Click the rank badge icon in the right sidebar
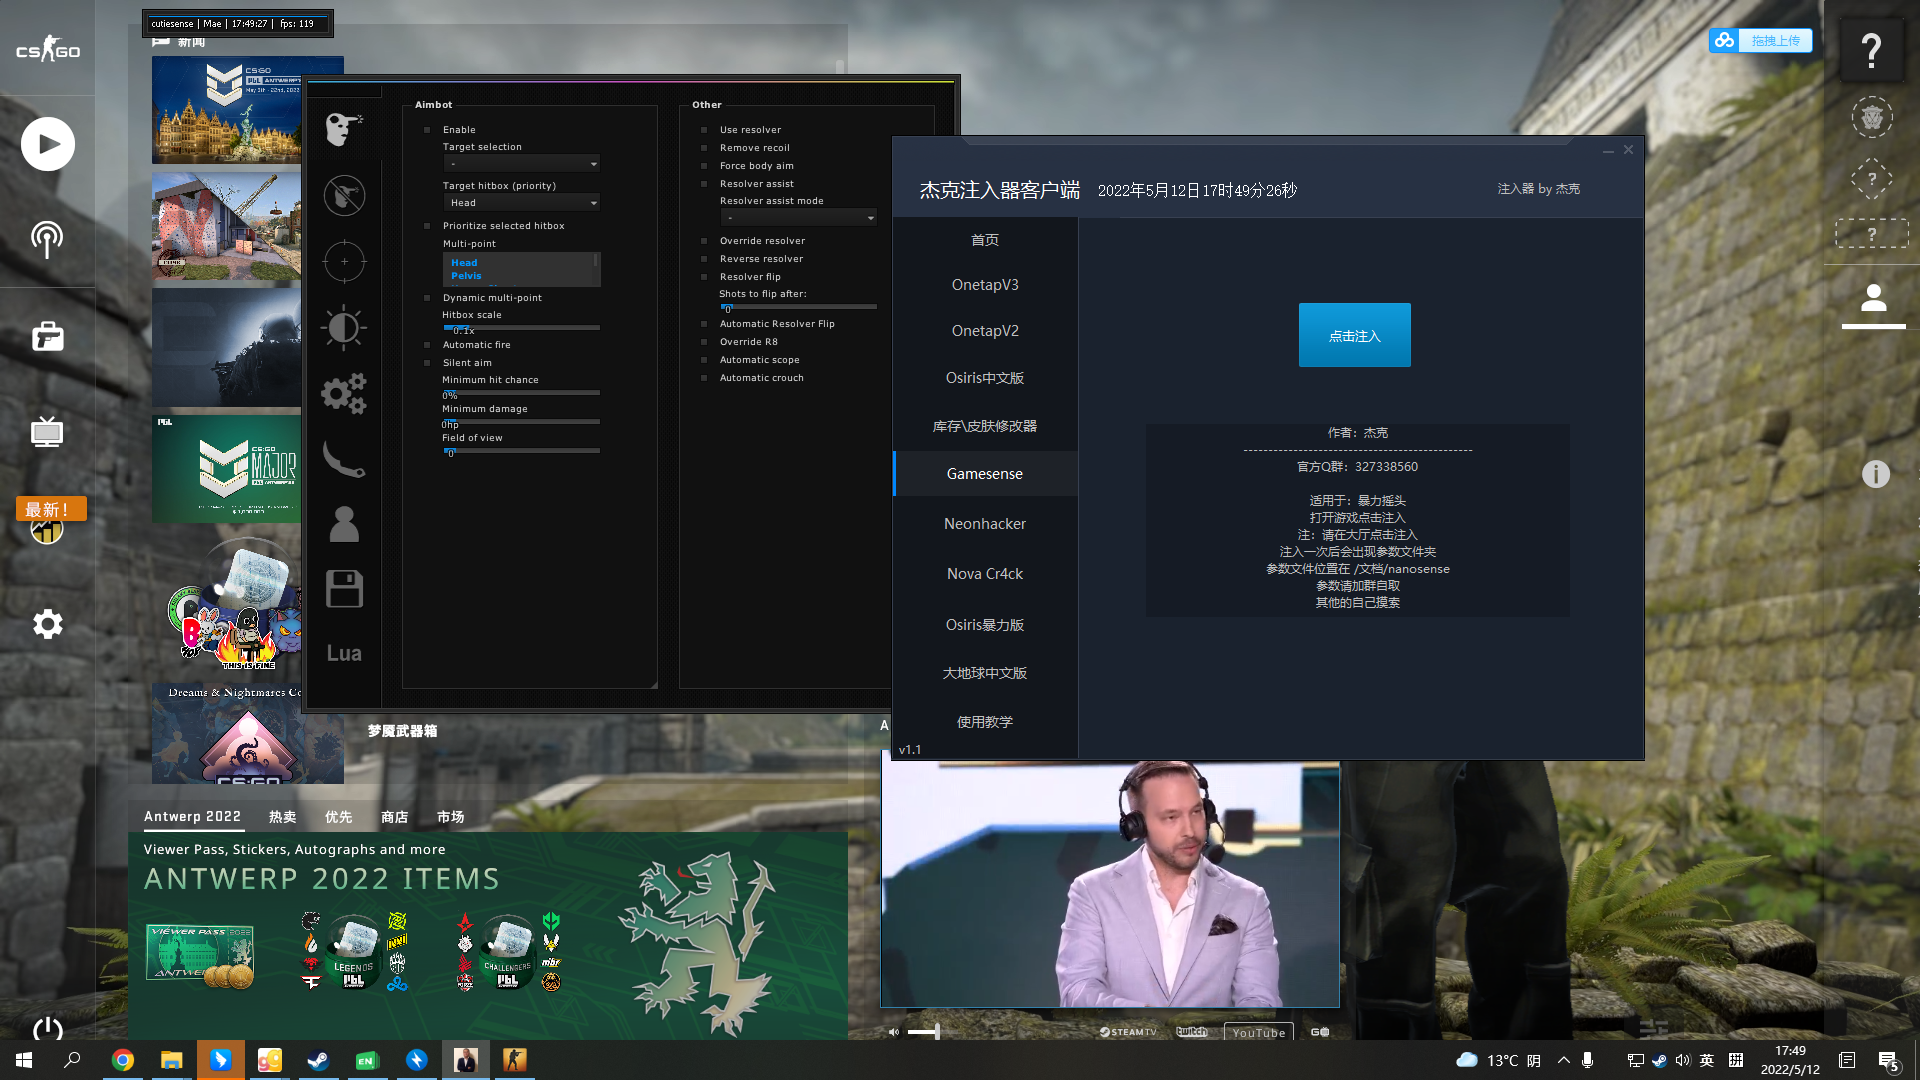1920x1080 pixels. click(1872, 118)
